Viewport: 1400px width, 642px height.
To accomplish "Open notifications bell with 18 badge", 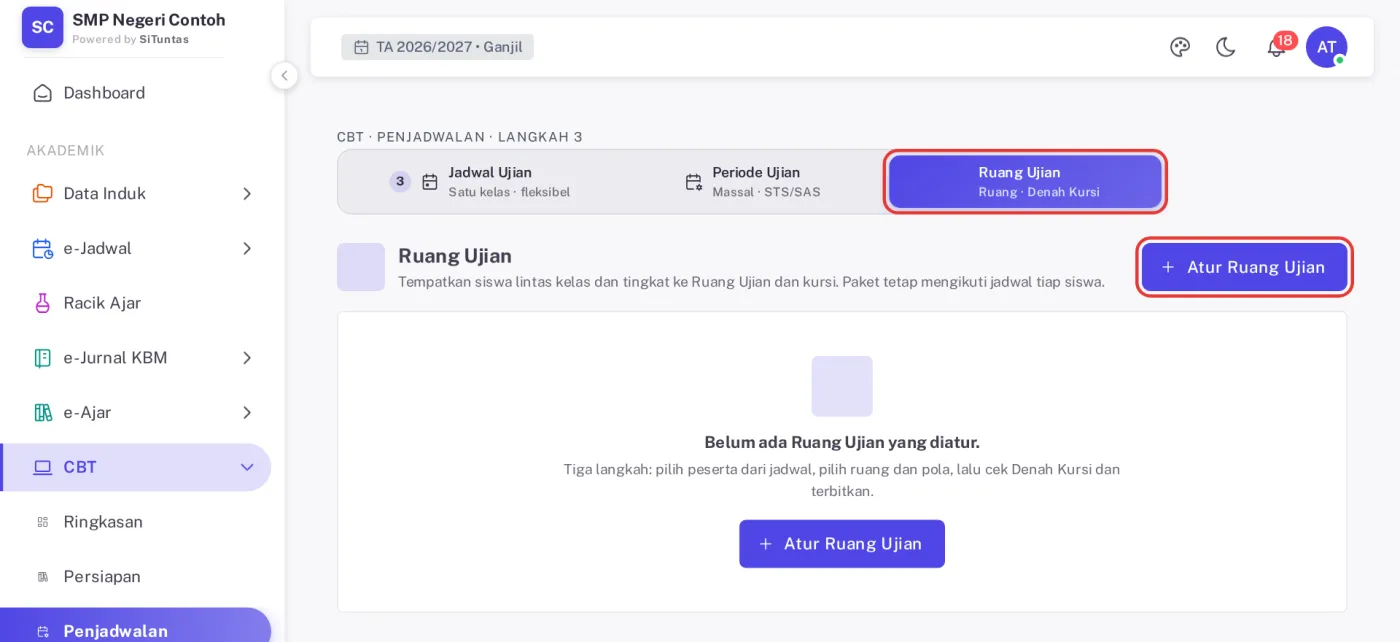I will (1276, 47).
